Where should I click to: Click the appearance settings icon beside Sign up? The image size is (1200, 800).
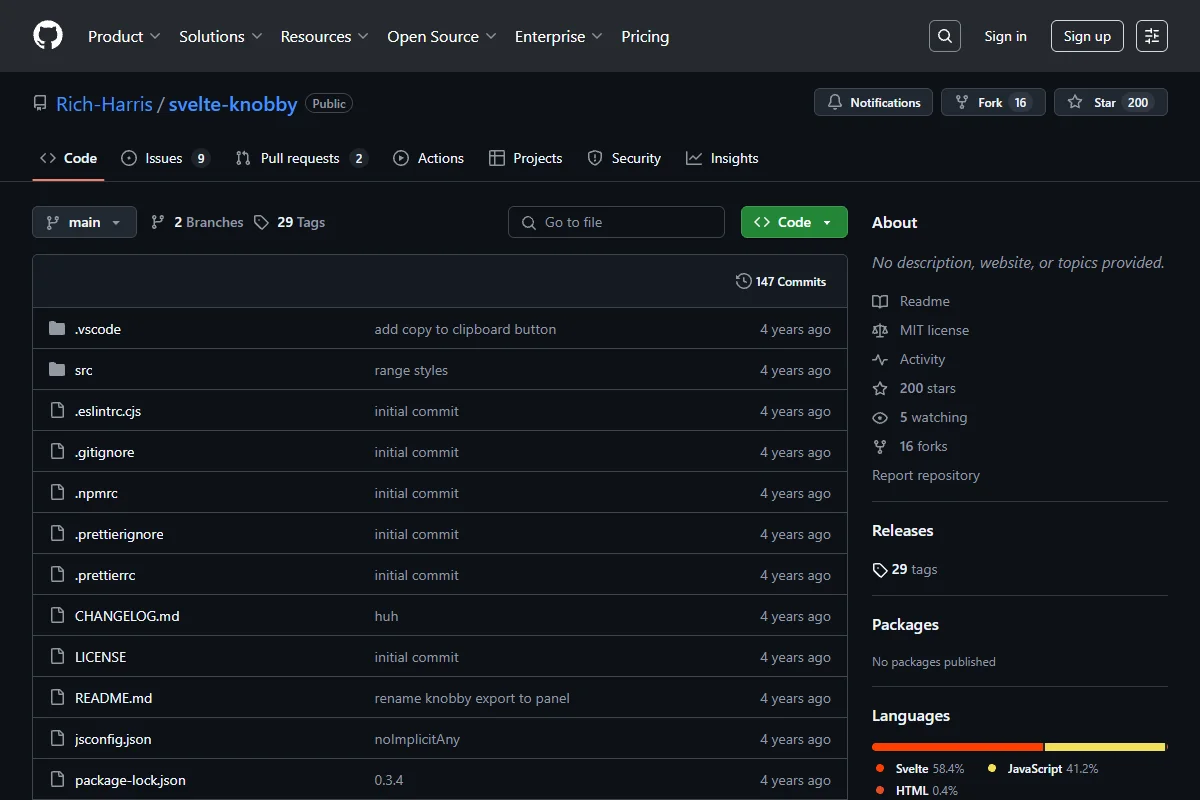pyautogui.click(x=1152, y=36)
